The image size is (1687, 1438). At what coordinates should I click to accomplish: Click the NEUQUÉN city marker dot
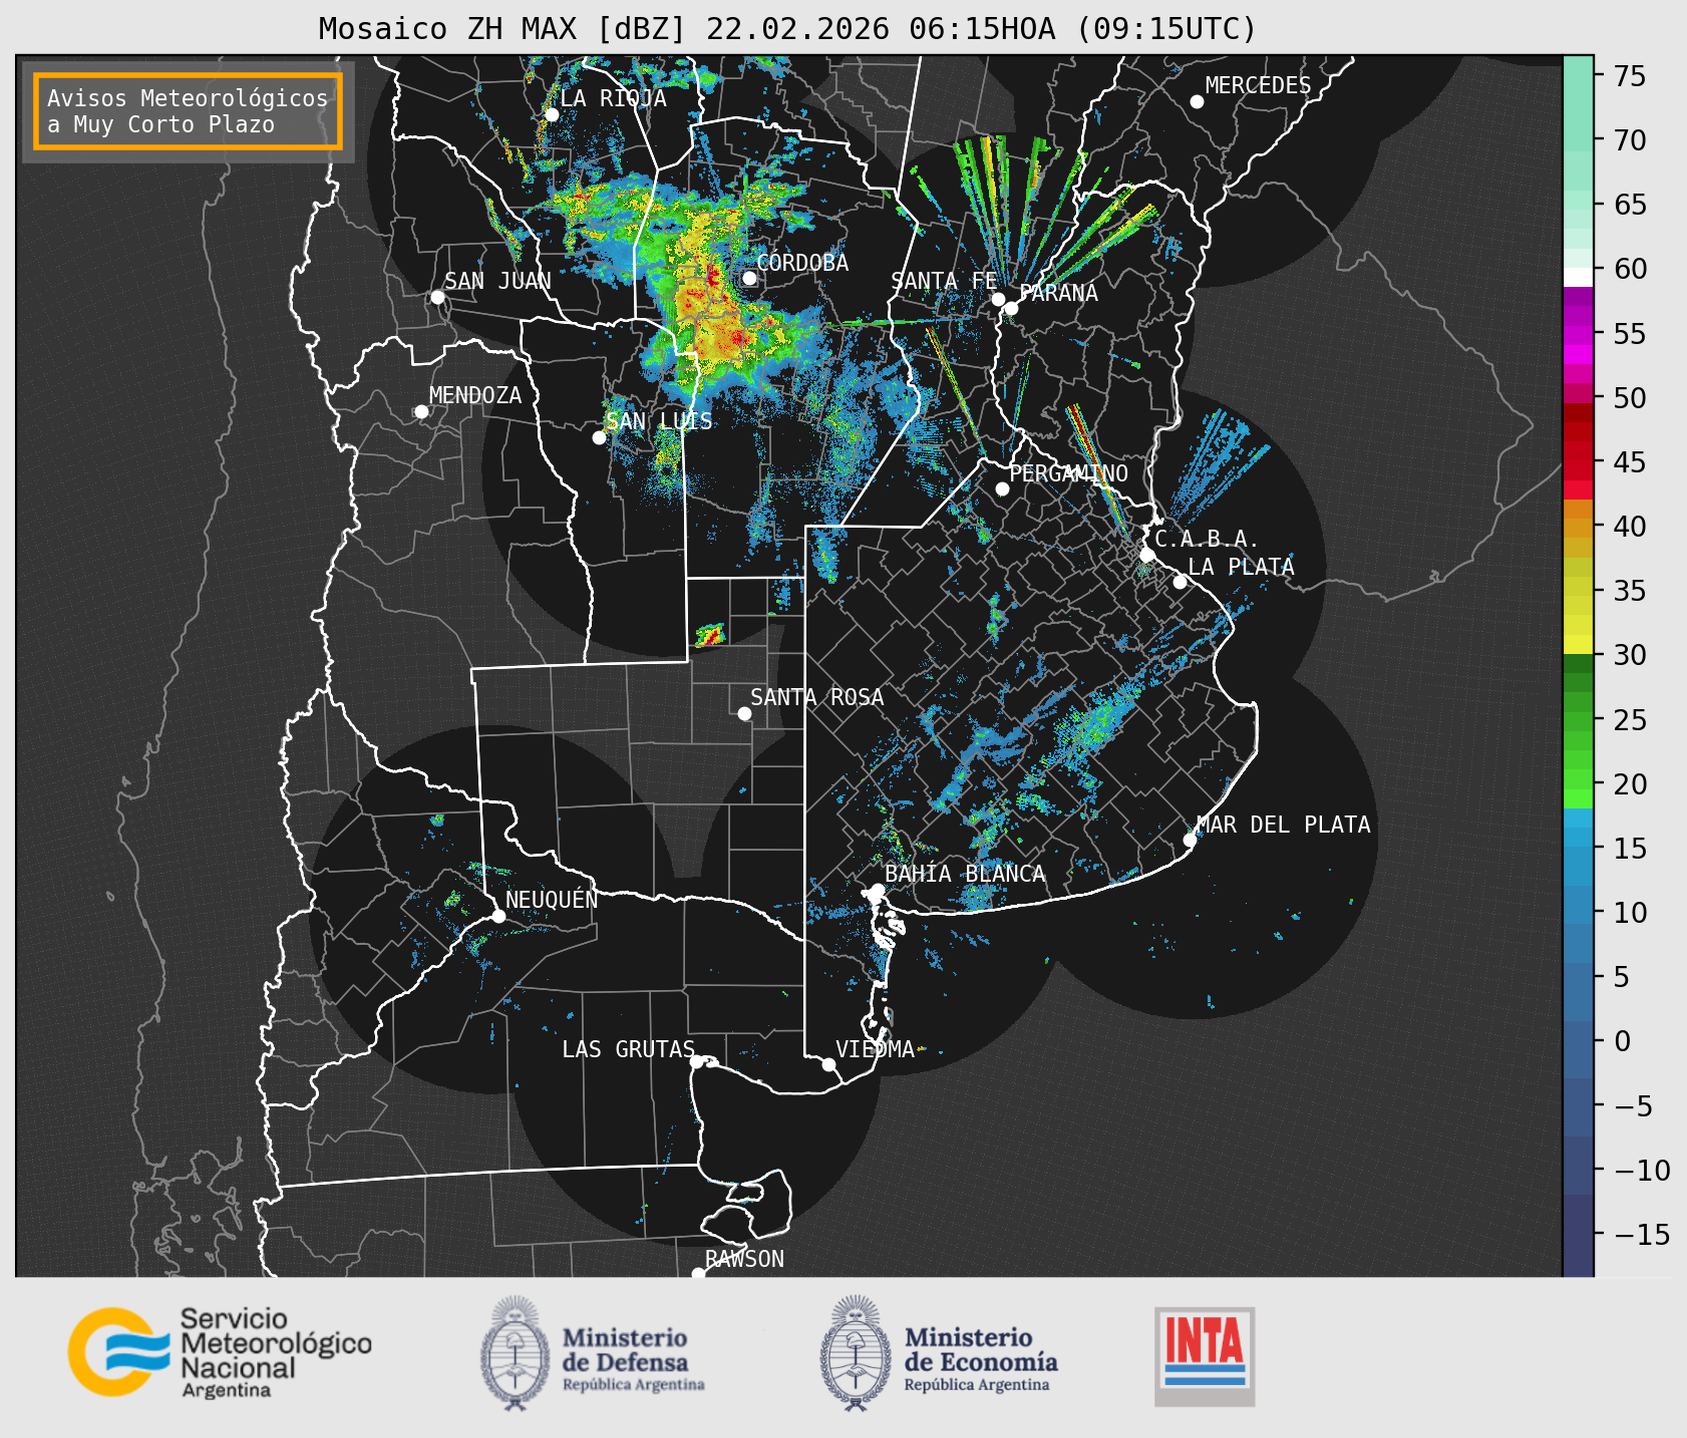tap(498, 916)
